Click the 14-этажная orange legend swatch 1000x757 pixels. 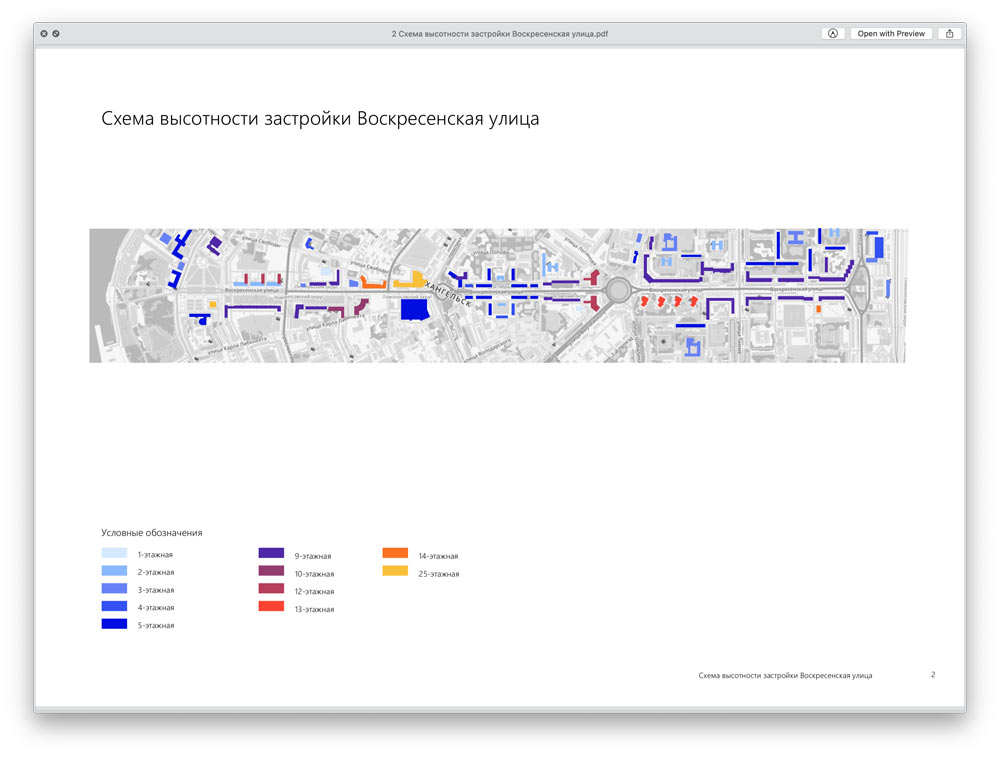[x=395, y=553]
